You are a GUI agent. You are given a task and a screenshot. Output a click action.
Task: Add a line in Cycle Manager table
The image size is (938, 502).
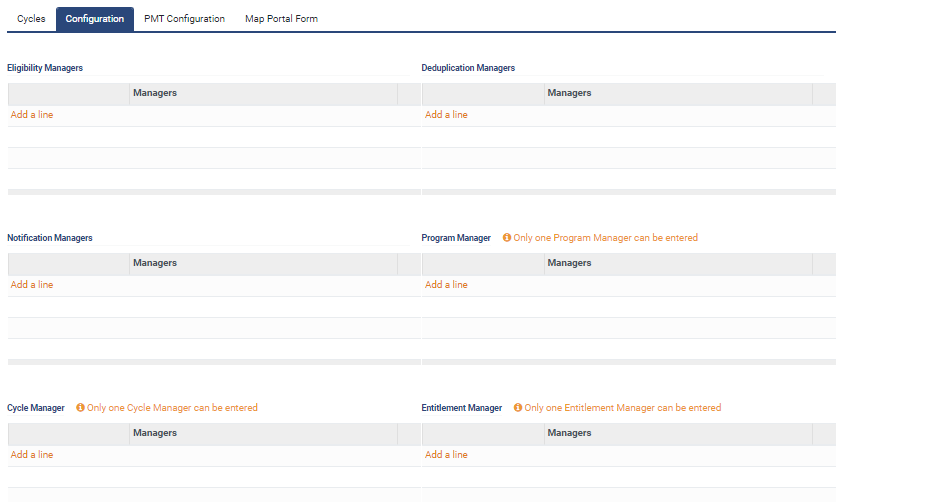coord(32,455)
